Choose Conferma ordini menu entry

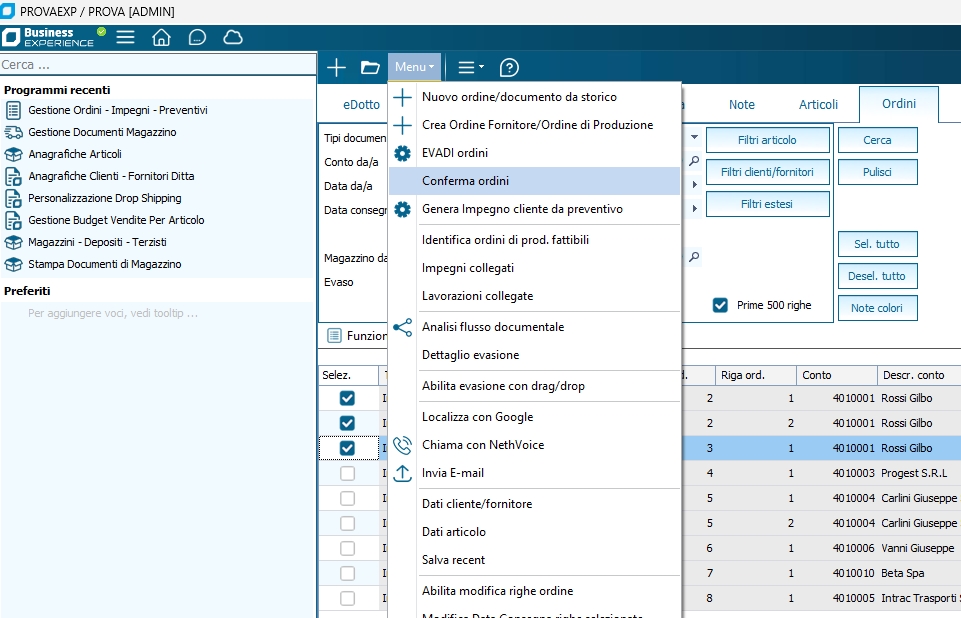pos(465,181)
